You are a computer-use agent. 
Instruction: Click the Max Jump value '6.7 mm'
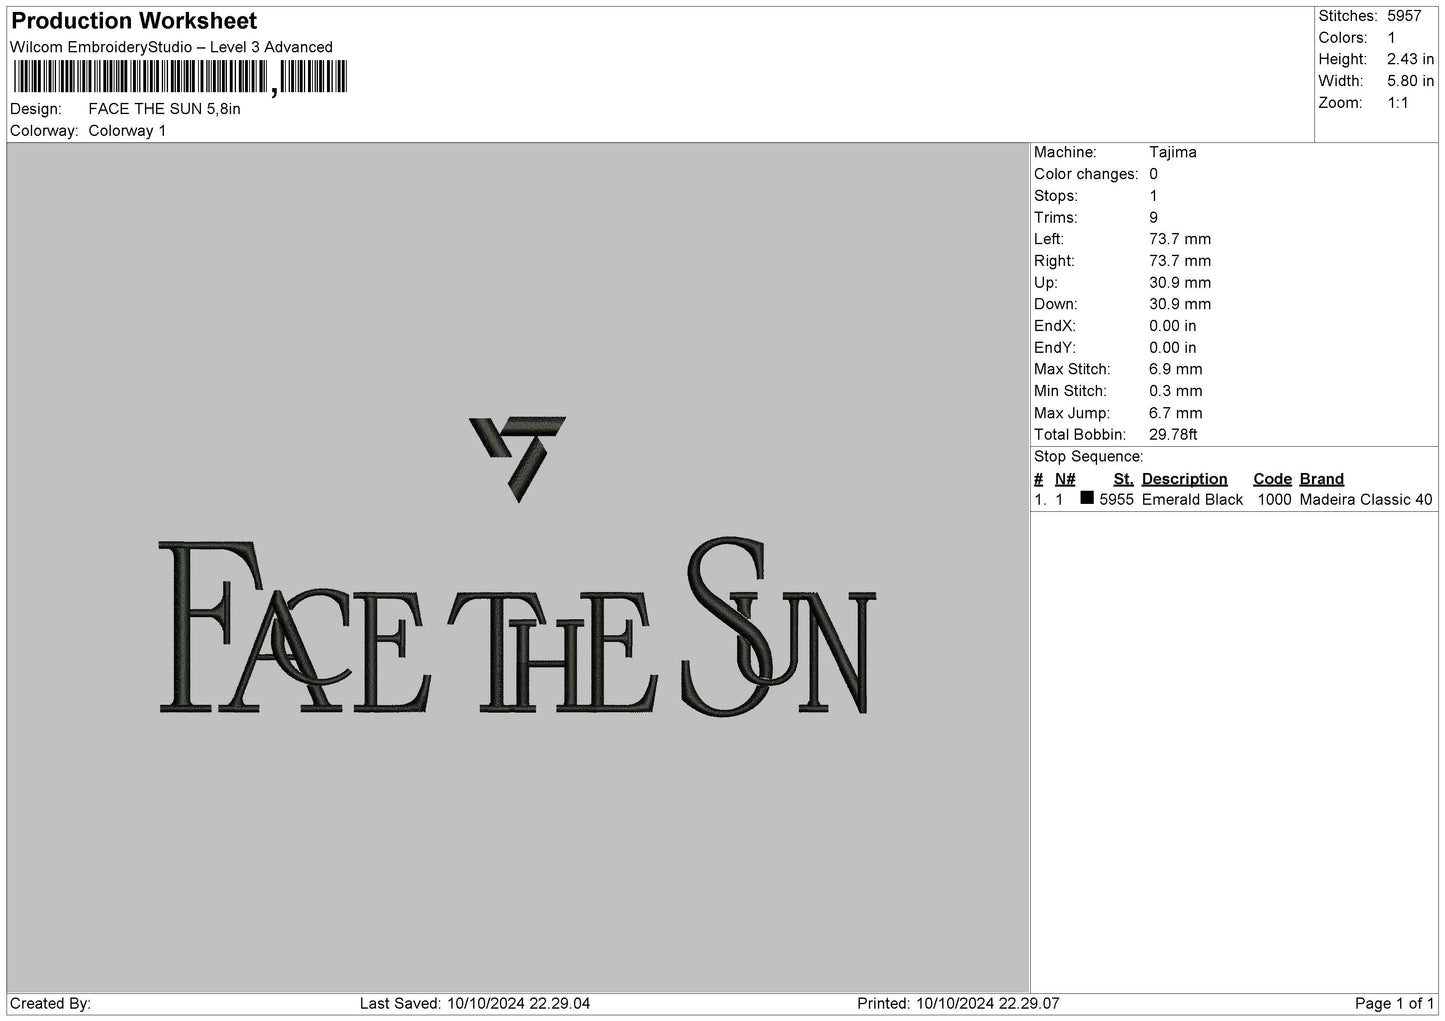pos(1176,413)
